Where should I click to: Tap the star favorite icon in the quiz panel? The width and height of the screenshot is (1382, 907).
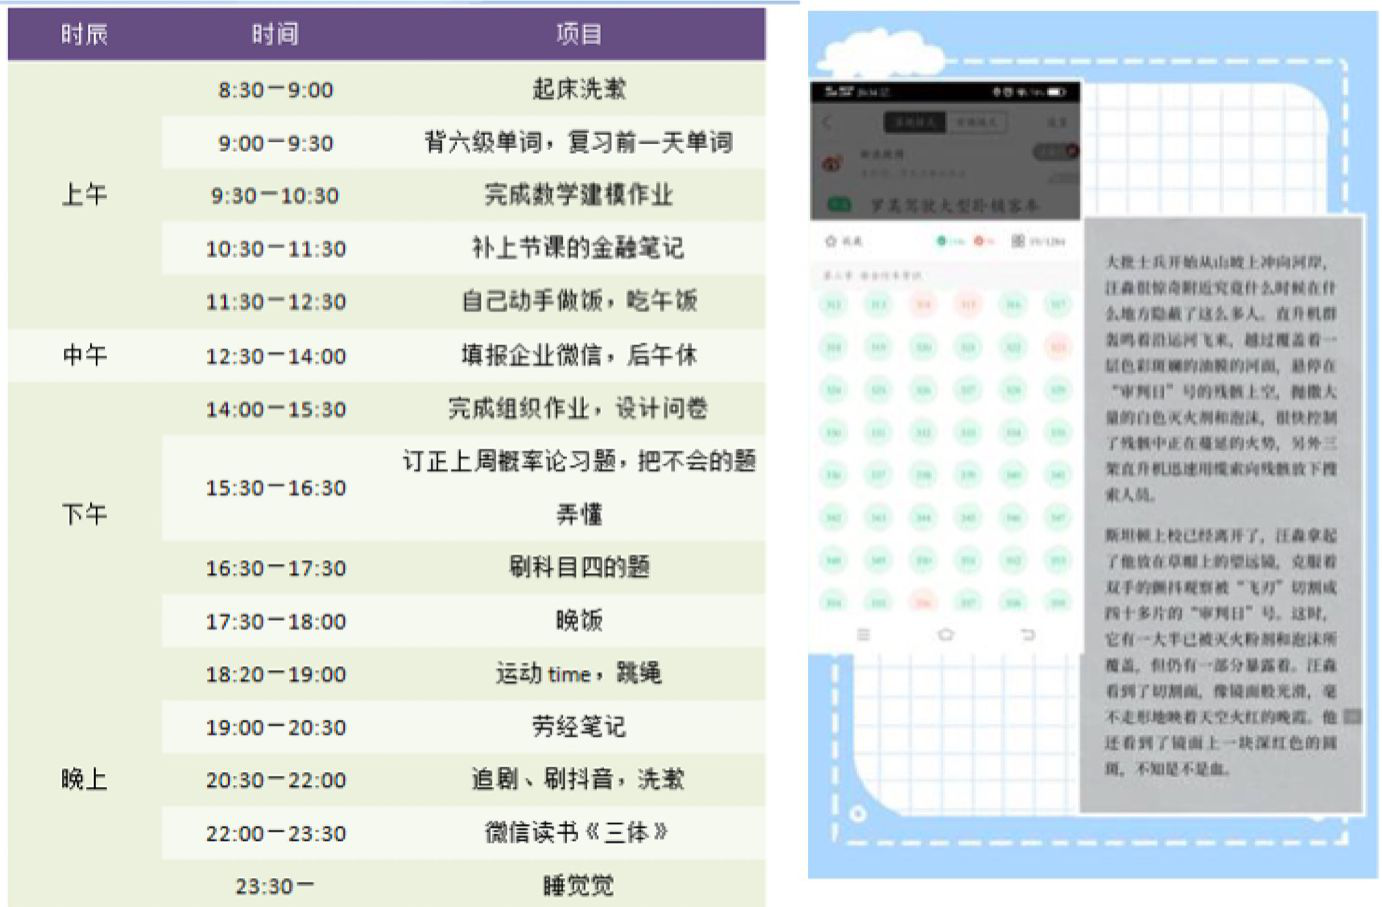tap(830, 241)
